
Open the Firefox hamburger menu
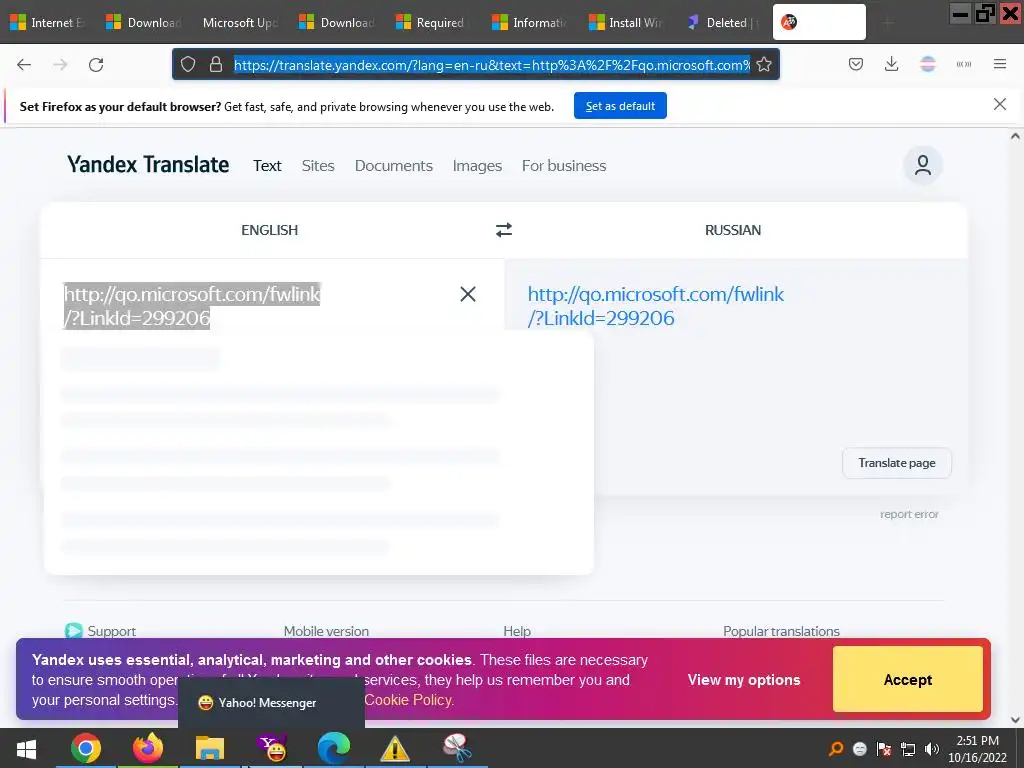[x=1000, y=64]
